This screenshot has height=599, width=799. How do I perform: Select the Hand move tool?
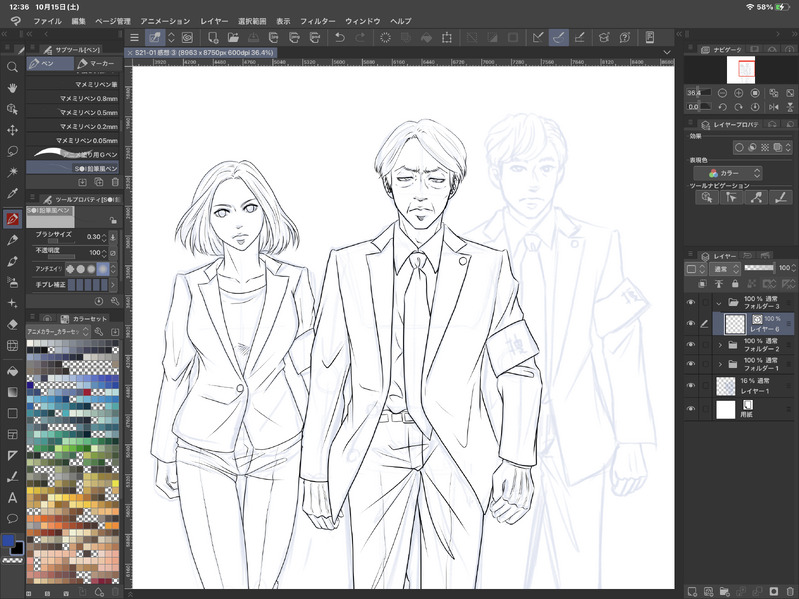pos(12,88)
